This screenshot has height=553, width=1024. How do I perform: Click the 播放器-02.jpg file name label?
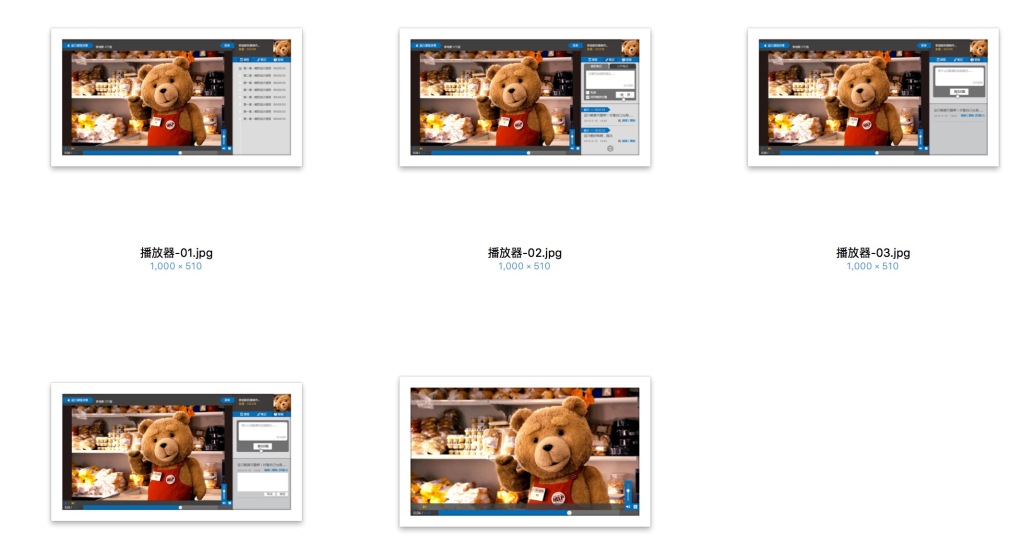(524, 253)
